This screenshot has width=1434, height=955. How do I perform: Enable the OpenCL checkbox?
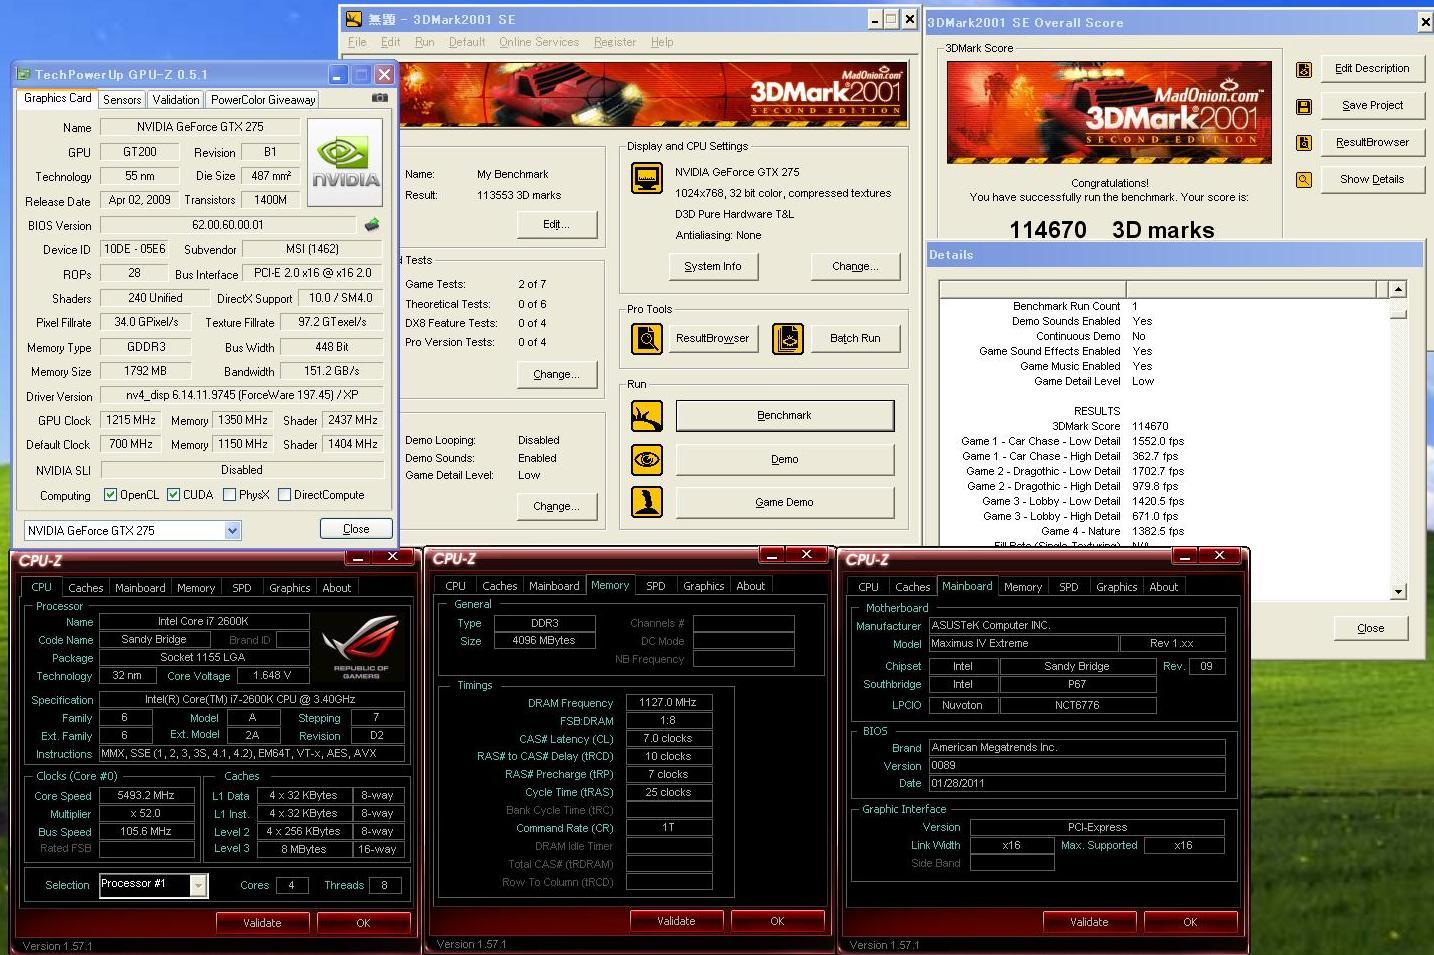click(111, 494)
